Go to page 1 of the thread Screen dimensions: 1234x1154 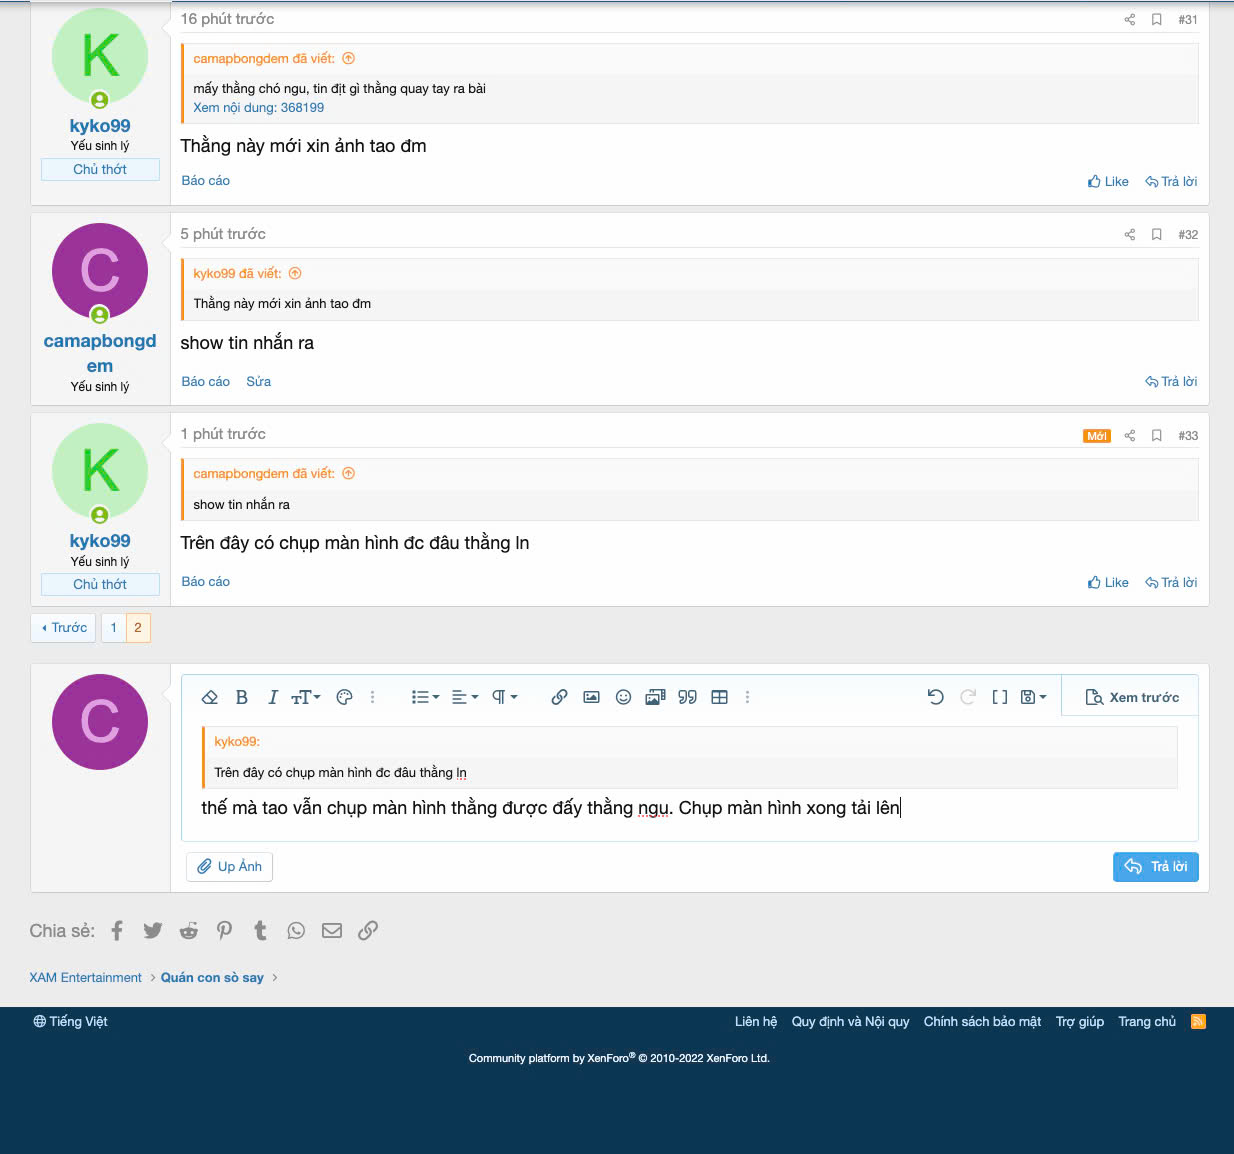114,628
